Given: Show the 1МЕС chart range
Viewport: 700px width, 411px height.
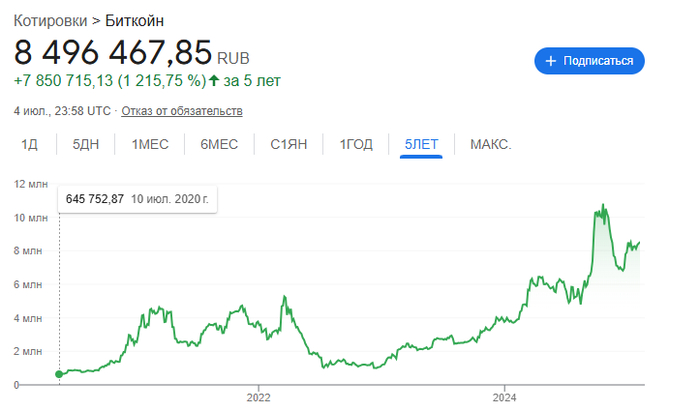Looking at the screenshot, I should click(150, 145).
